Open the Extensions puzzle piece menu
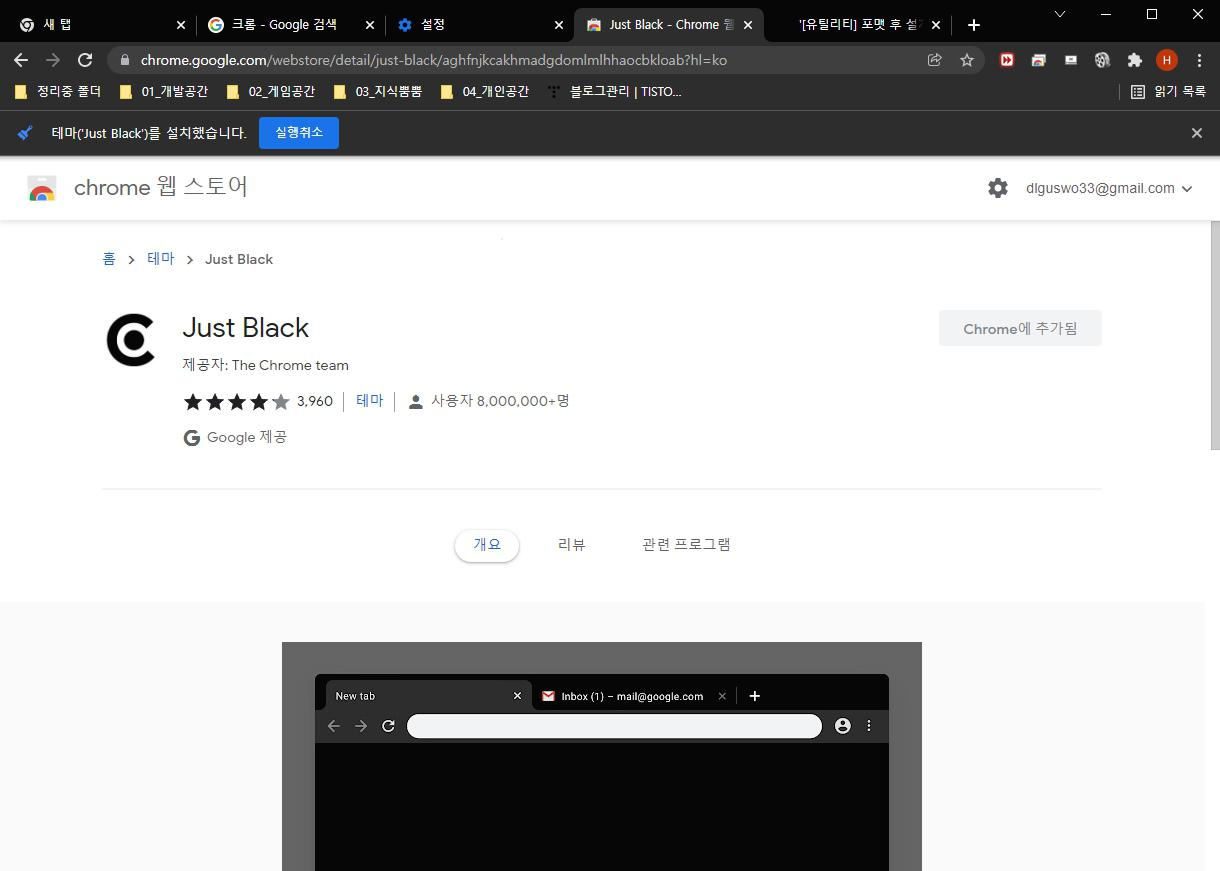The image size is (1220, 871). (x=1135, y=60)
